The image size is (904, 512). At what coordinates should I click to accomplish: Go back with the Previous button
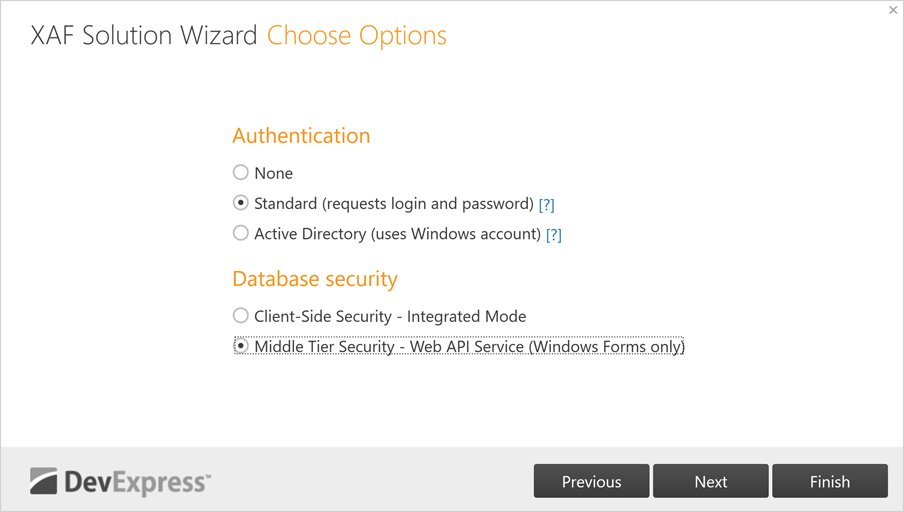click(591, 481)
